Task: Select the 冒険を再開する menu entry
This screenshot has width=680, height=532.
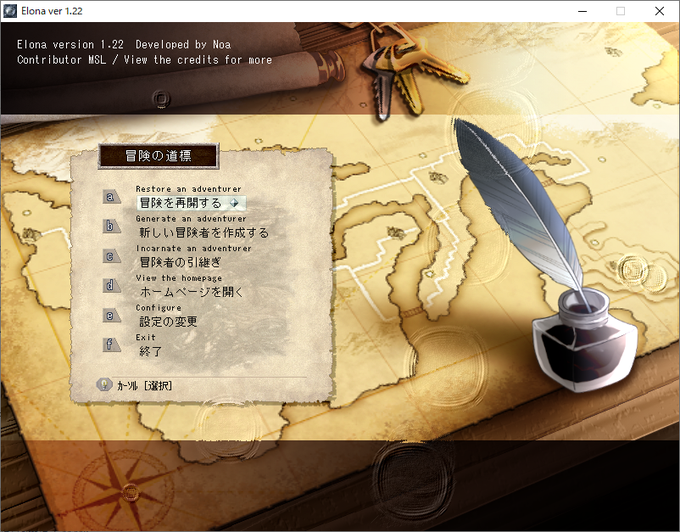Action: pyautogui.click(x=191, y=203)
